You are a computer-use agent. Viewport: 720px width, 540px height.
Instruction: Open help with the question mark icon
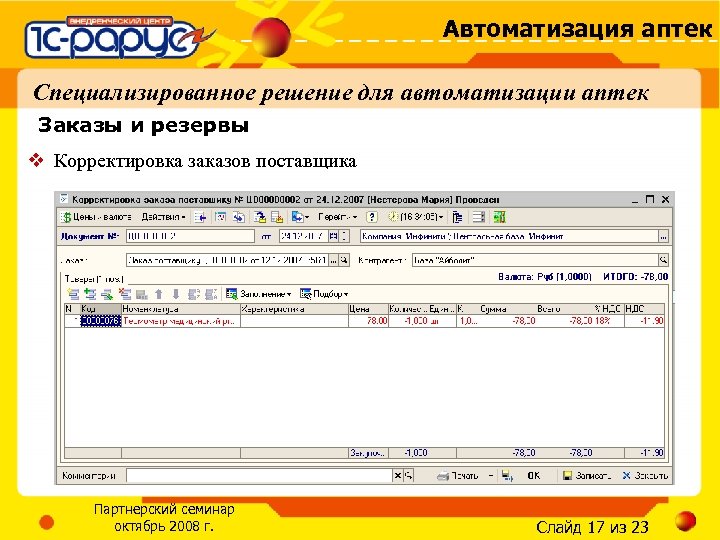(x=372, y=217)
